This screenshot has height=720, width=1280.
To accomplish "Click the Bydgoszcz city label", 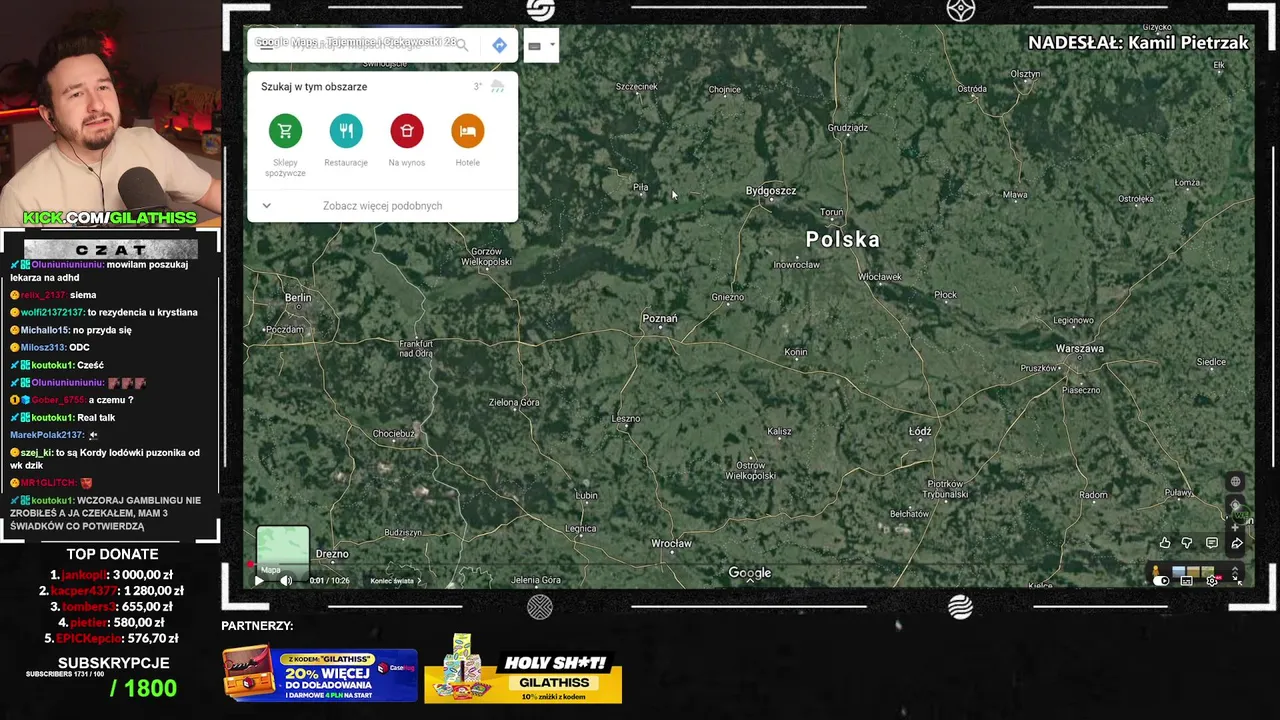I will [771, 190].
